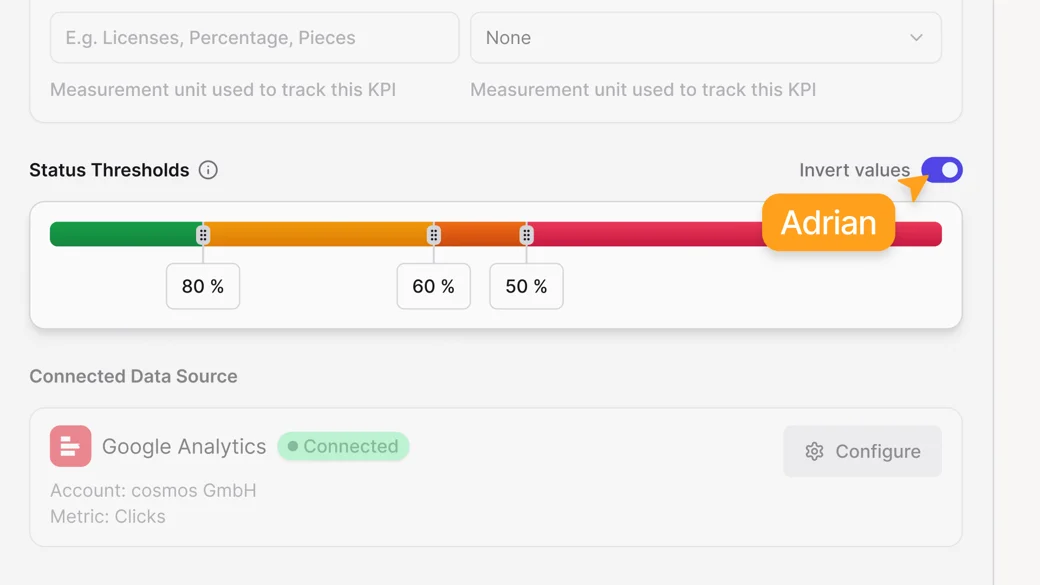Viewport: 1040px width, 585px height.
Task: Select the 60 % value box
Action: (x=433, y=287)
